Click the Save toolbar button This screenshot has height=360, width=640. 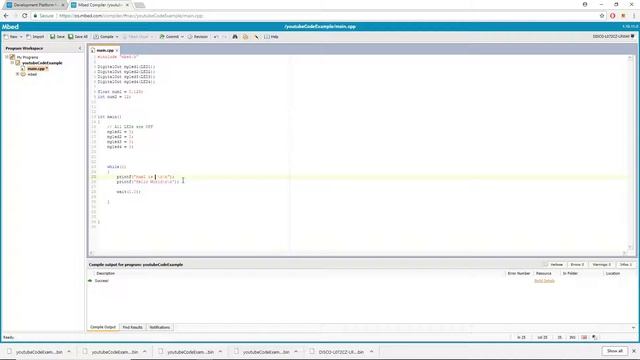(57, 37)
